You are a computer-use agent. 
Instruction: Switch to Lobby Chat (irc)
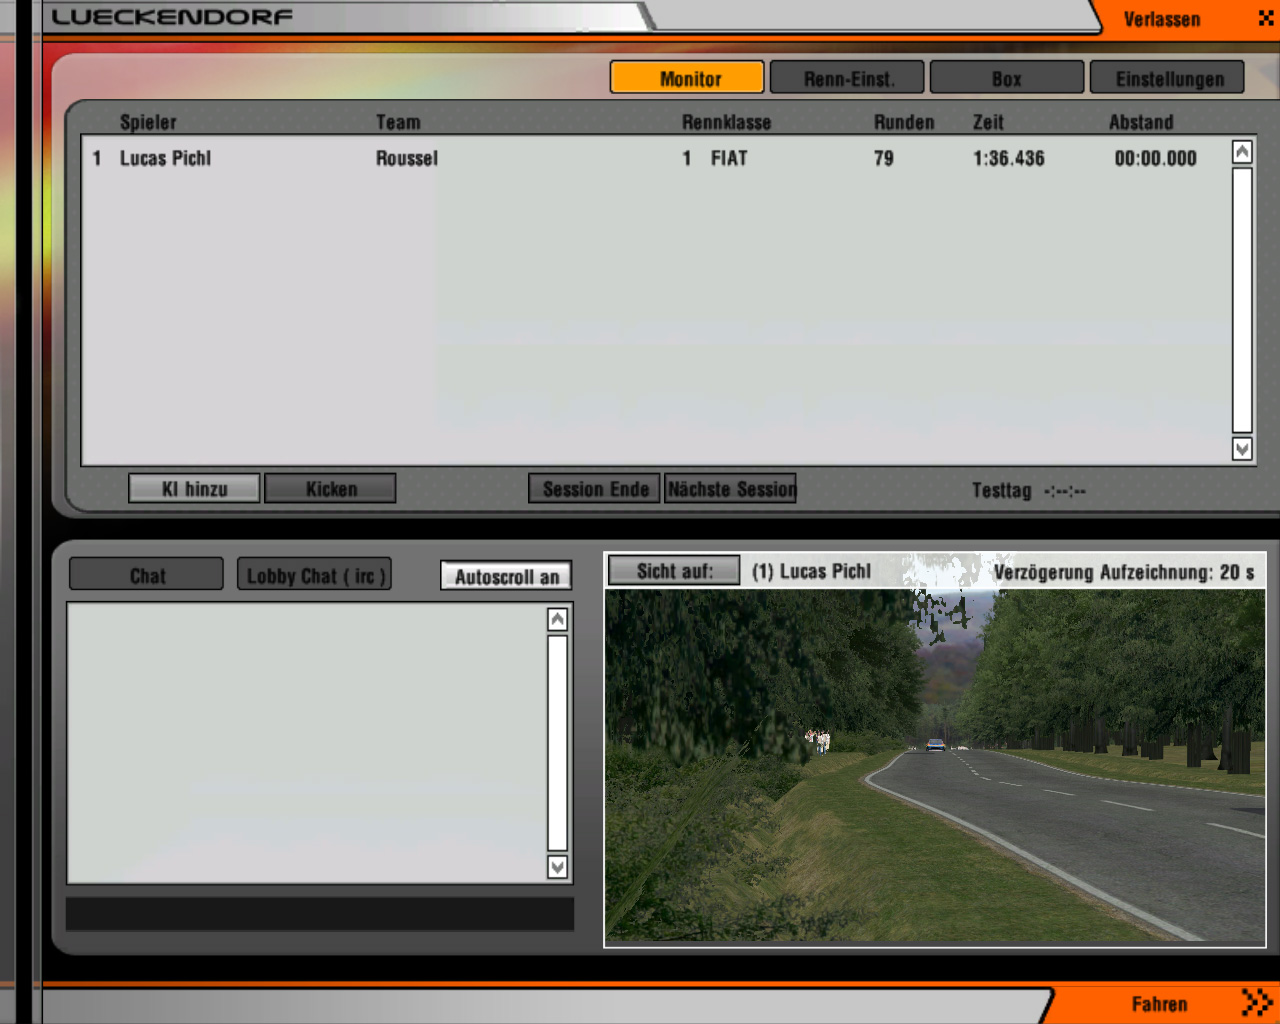click(314, 575)
